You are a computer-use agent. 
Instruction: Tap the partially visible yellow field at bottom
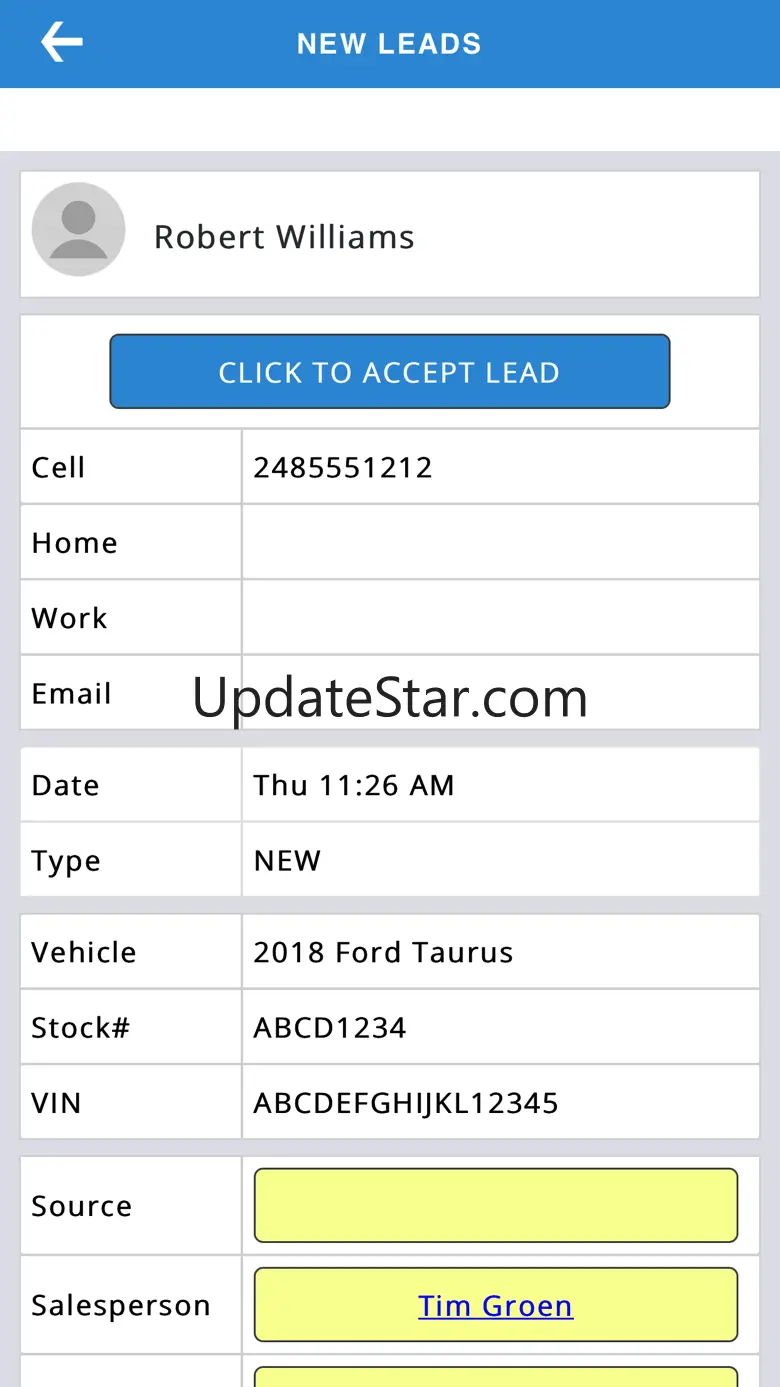(496, 1376)
